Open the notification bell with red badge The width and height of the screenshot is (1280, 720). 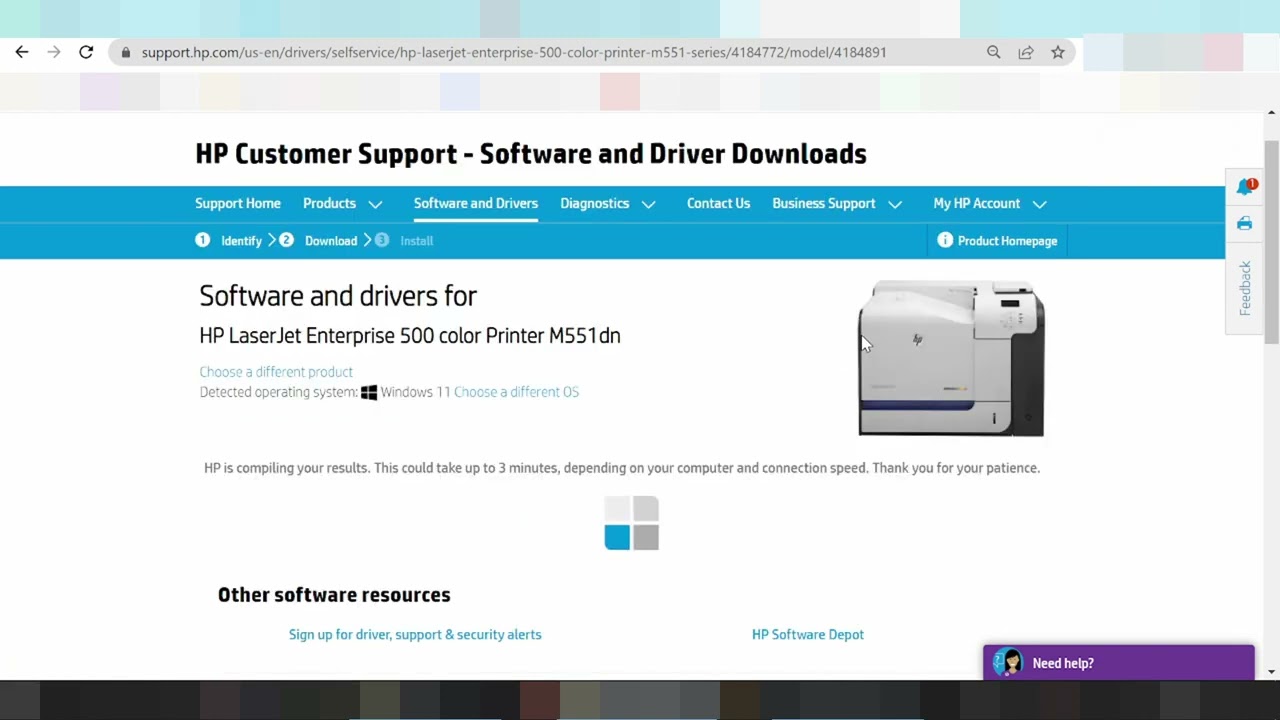1246,187
